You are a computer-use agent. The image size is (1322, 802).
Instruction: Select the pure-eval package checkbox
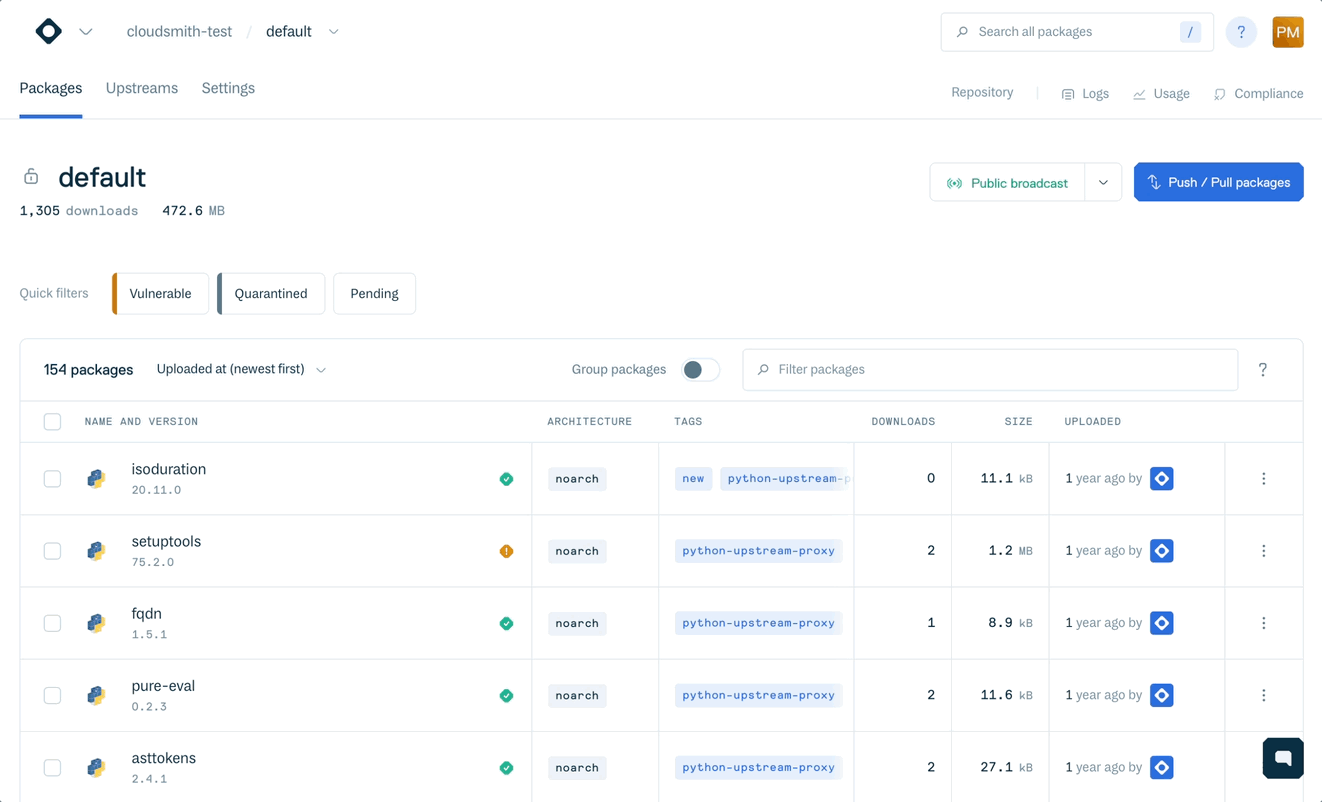click(x=52, y=695)
